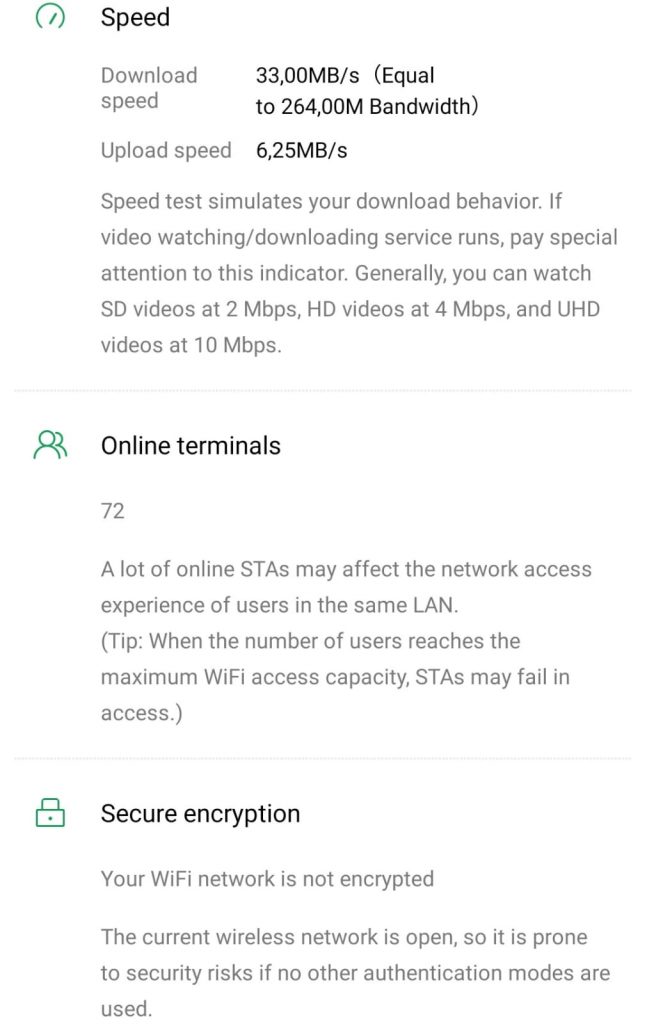The width and height of the screenshot is (647, 1024).
Task: Tap the online terminals count 72
Action: click(x=113, y=511)
